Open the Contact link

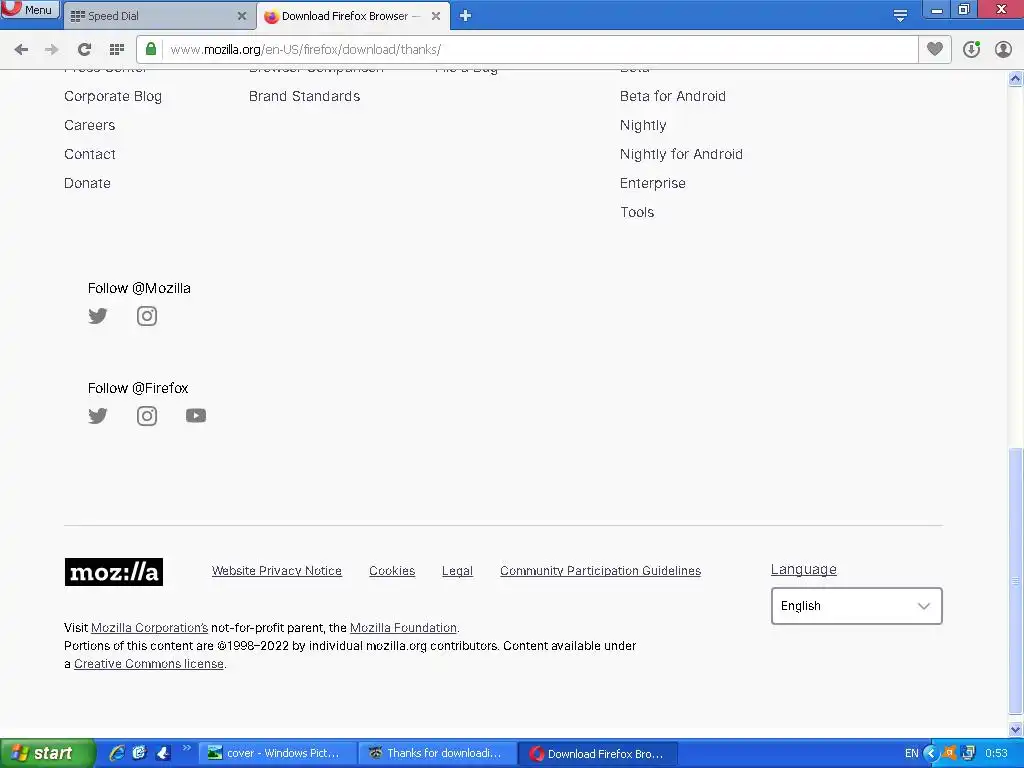(89, 154)
